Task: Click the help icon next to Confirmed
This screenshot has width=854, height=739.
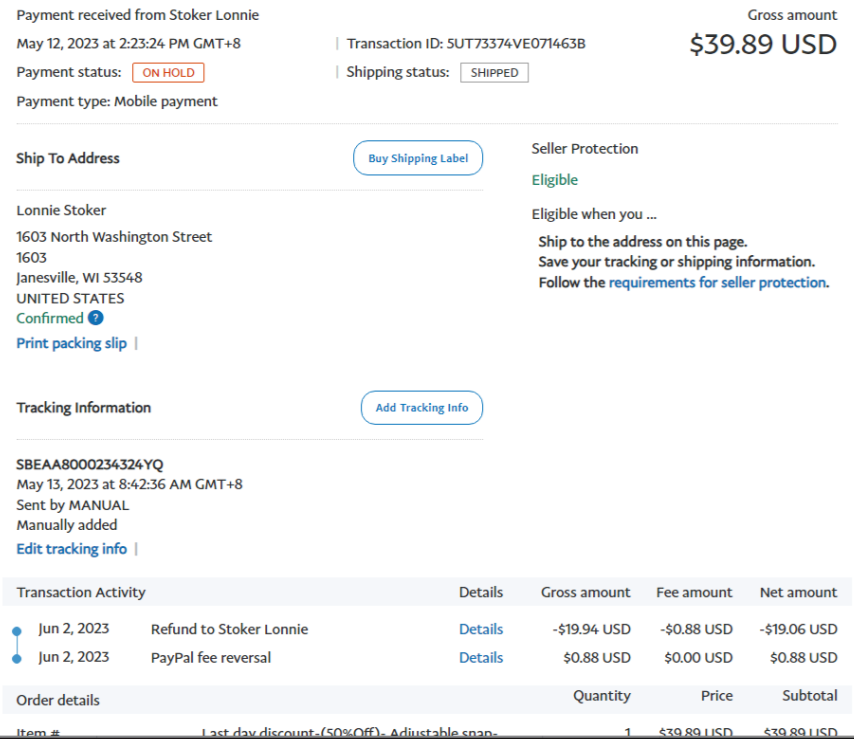Action: tap(95, 318)
